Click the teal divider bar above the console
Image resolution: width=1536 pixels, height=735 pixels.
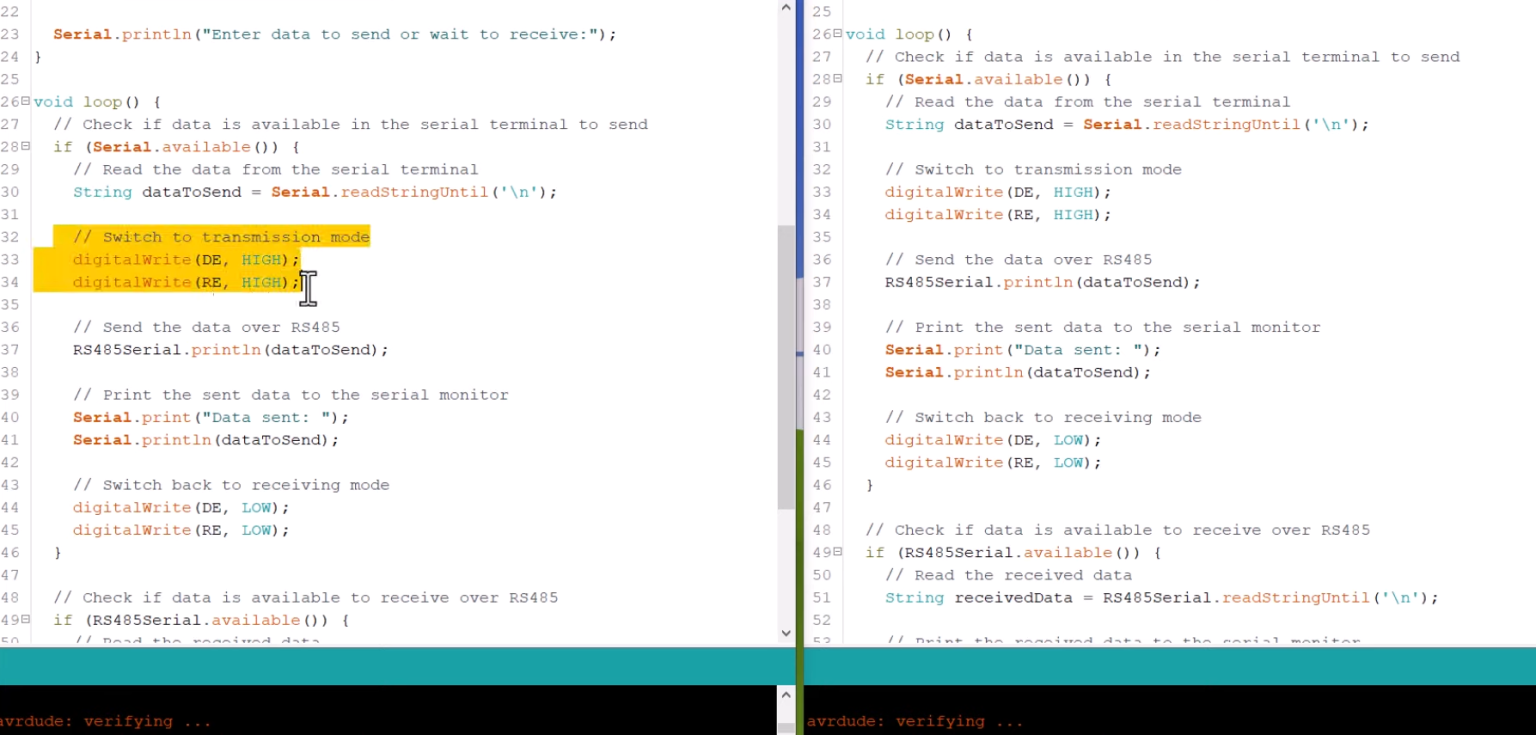click(400, 665)
